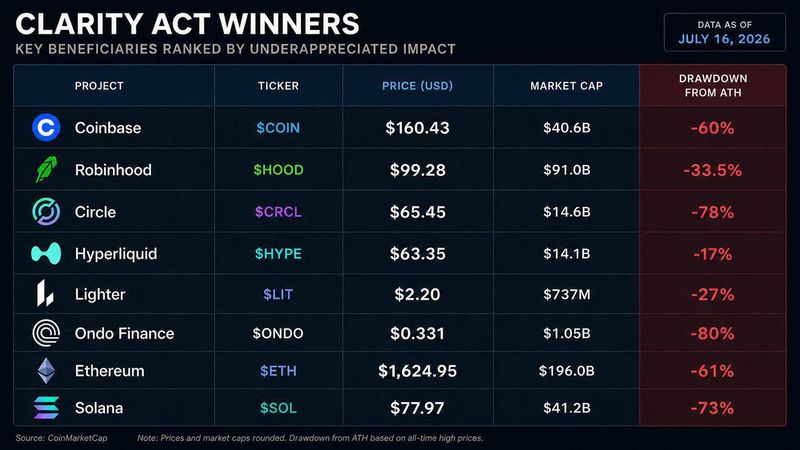Select the Solana logo icon
The height and width of the screenshot is (450, 800).
[x=46, y=408]
